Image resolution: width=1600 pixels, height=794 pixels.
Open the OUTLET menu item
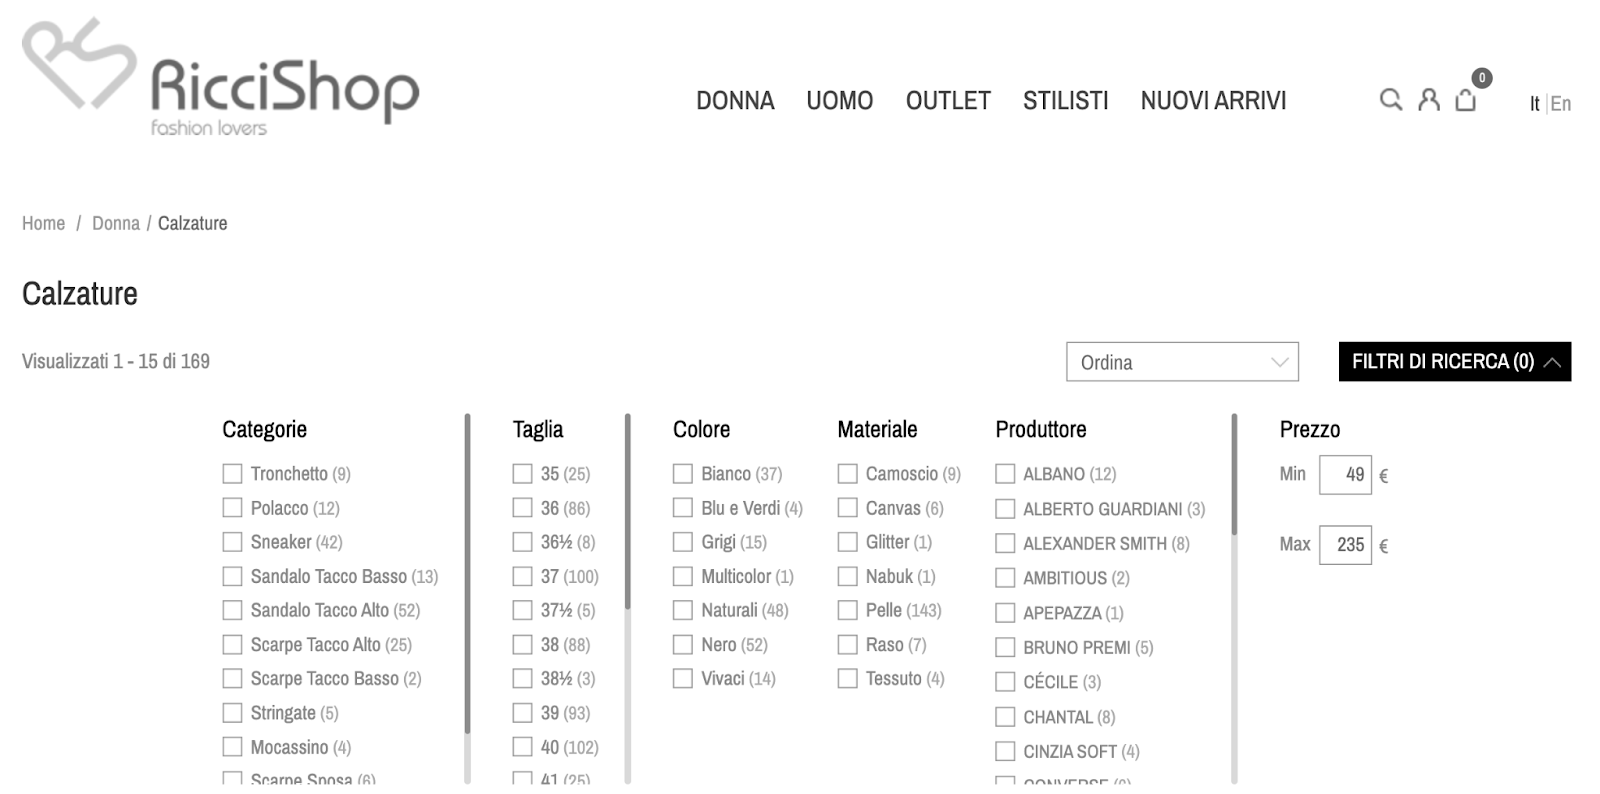948,101
